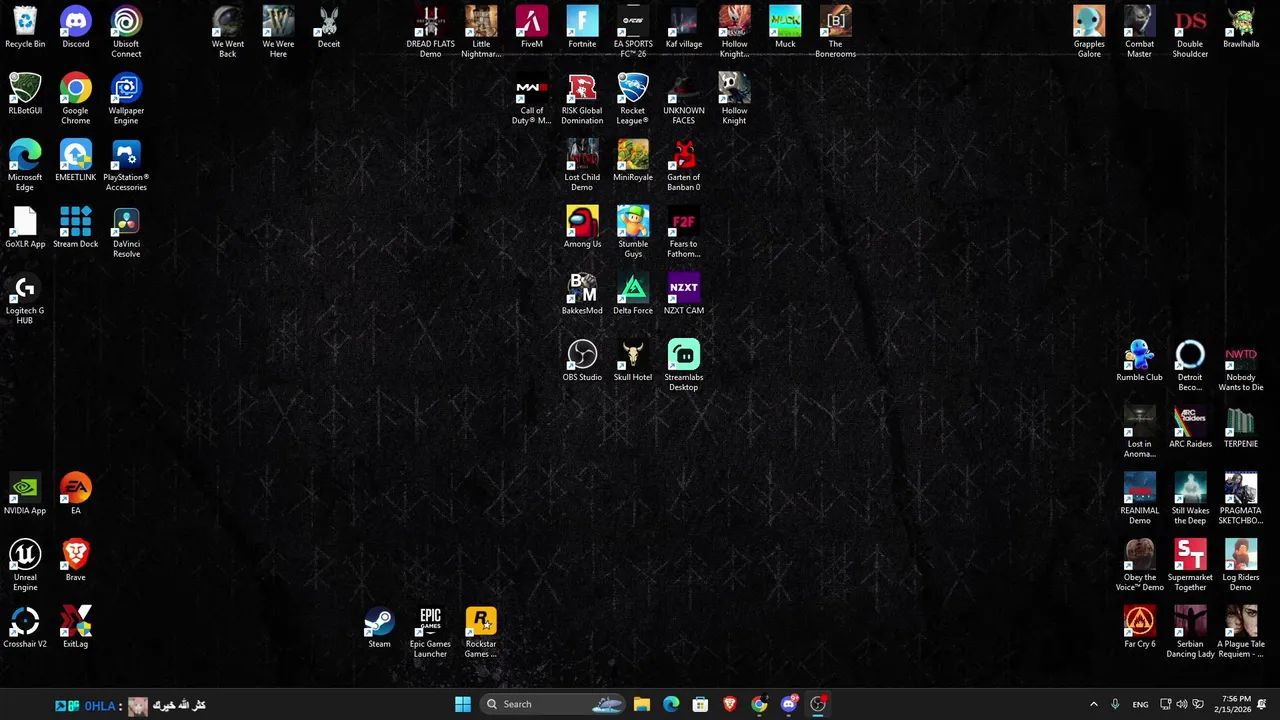
Task: Open the ARC Raiders shortcut
Action: 1190,428
